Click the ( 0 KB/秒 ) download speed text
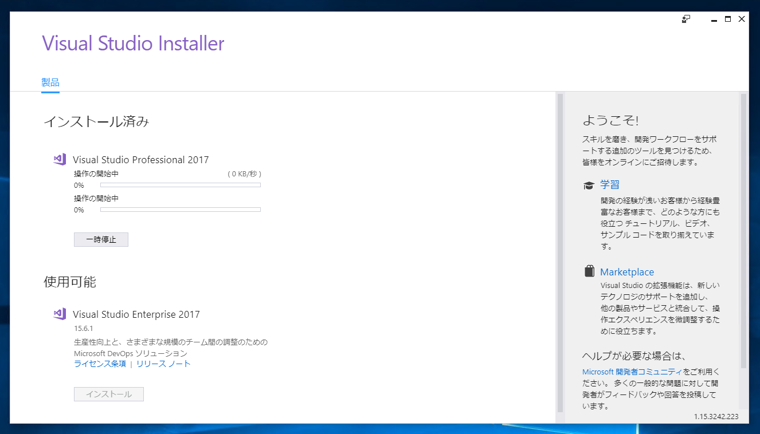 244,174
